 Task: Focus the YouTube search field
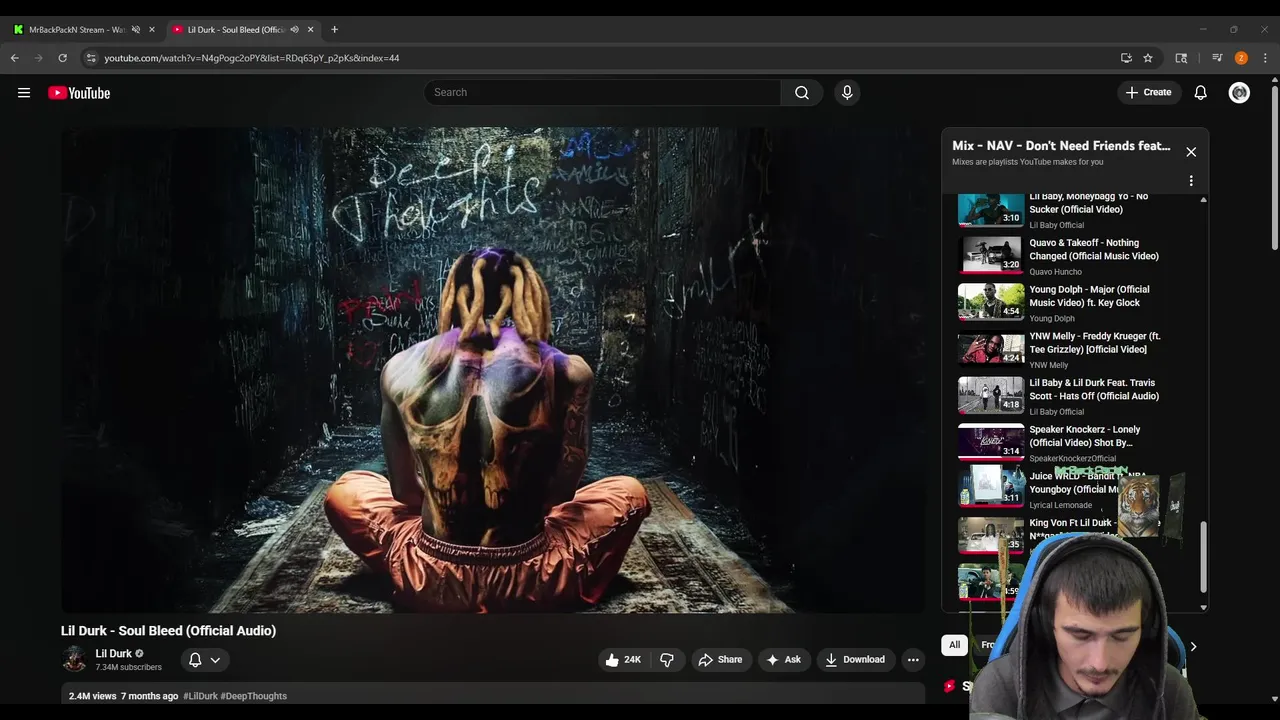point(602,92)
